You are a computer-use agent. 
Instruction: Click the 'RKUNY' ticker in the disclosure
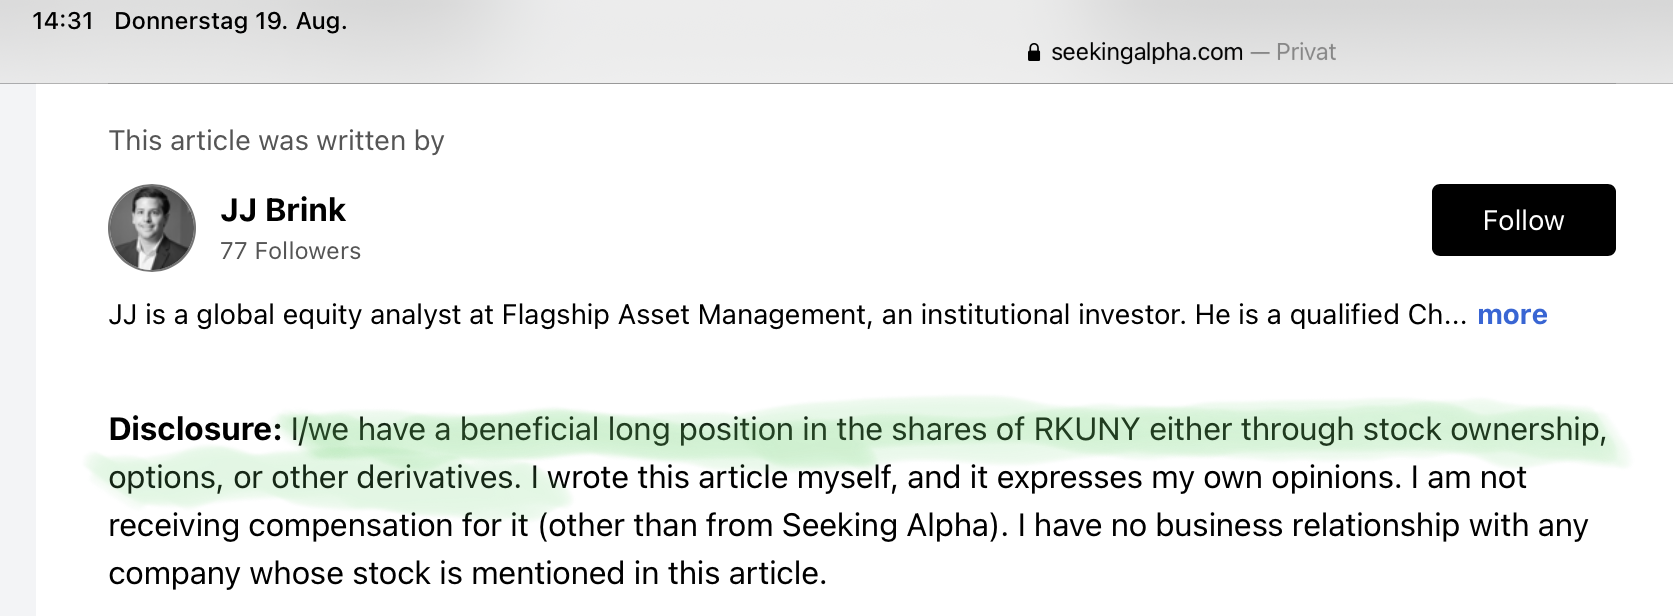tap(1086, 429)
